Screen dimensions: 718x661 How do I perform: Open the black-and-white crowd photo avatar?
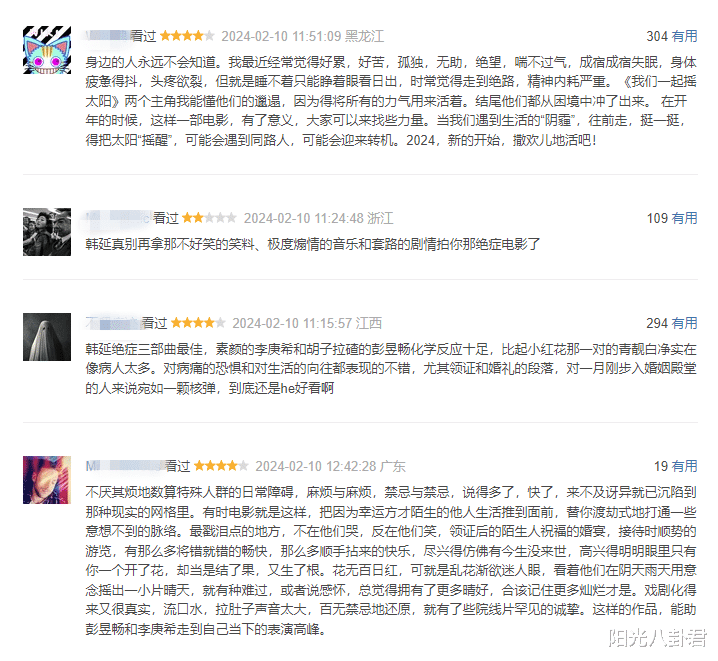click(x=47, y=232)
